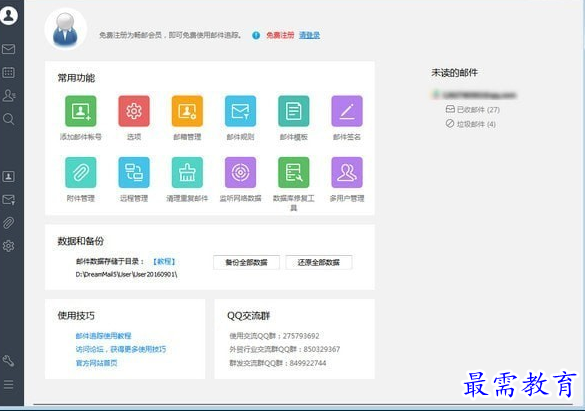Open 多用户管理 purple users icon
Image resolution: width=585 pixels, height=416 pixels.
(x=347, y=172)
